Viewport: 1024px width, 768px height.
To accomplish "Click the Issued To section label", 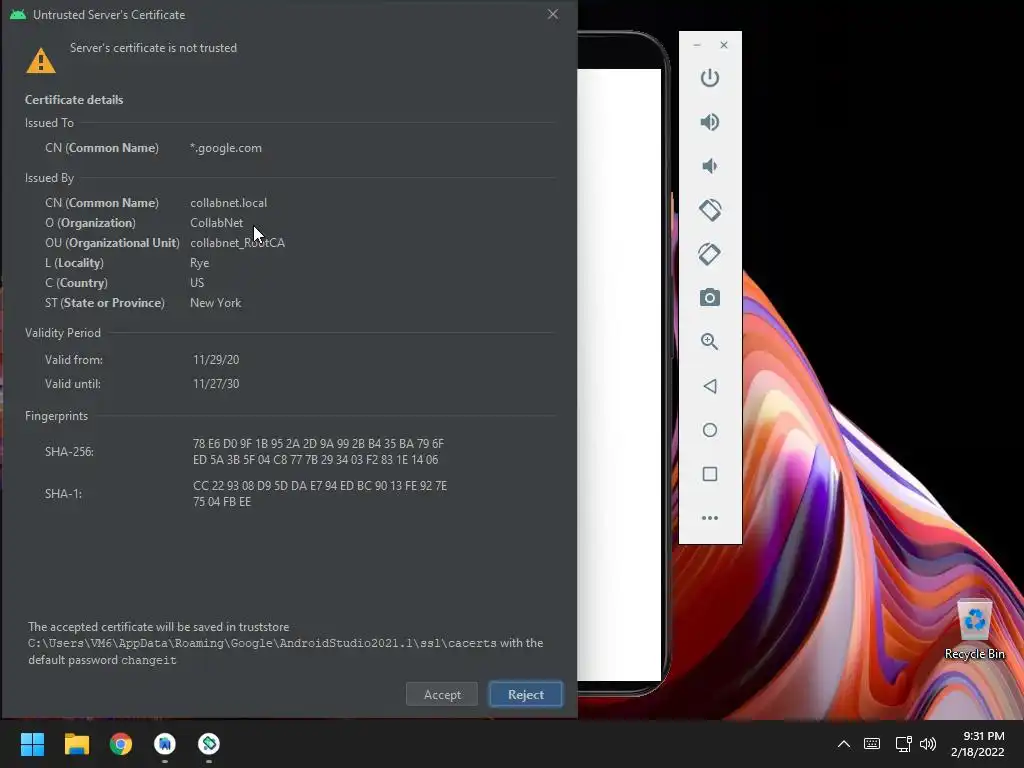I will point(49,123).
